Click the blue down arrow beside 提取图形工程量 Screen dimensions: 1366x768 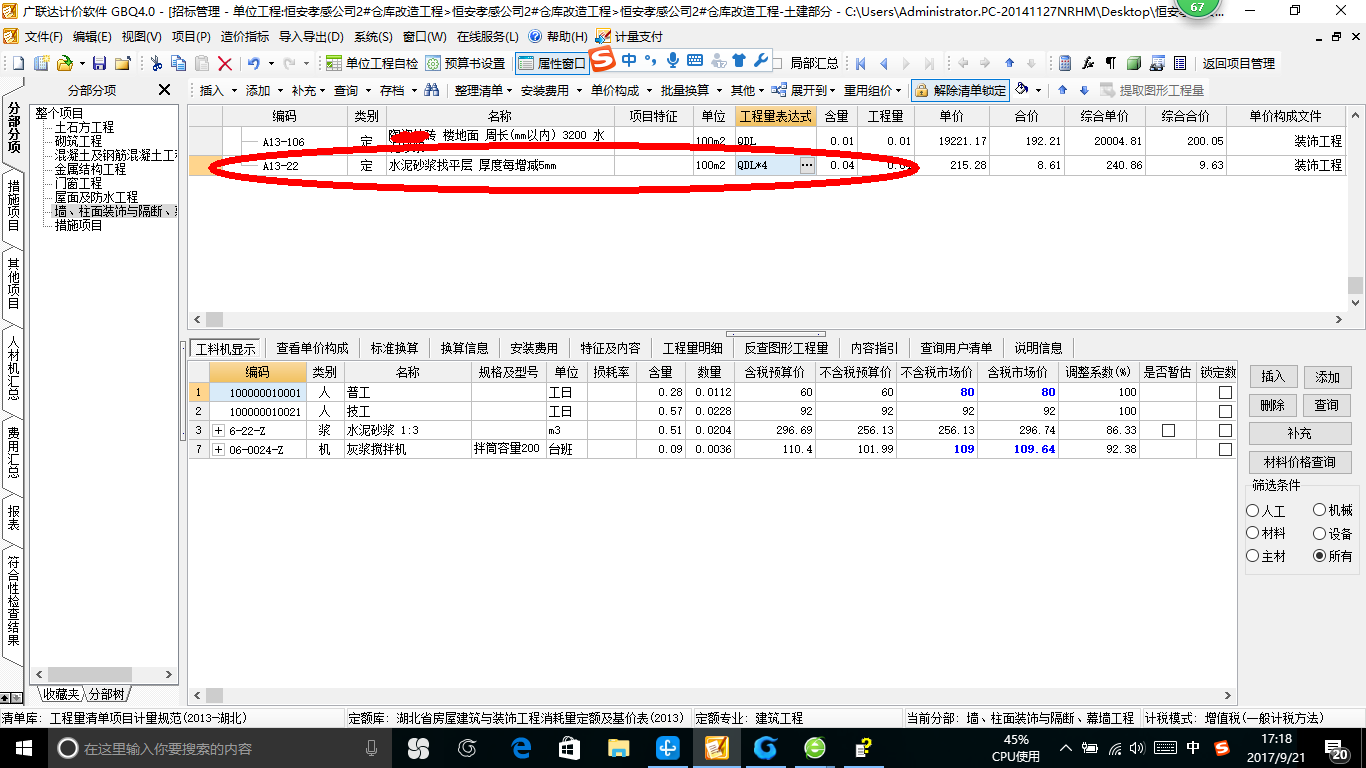pyautogui.click(x=1083, y=90)
